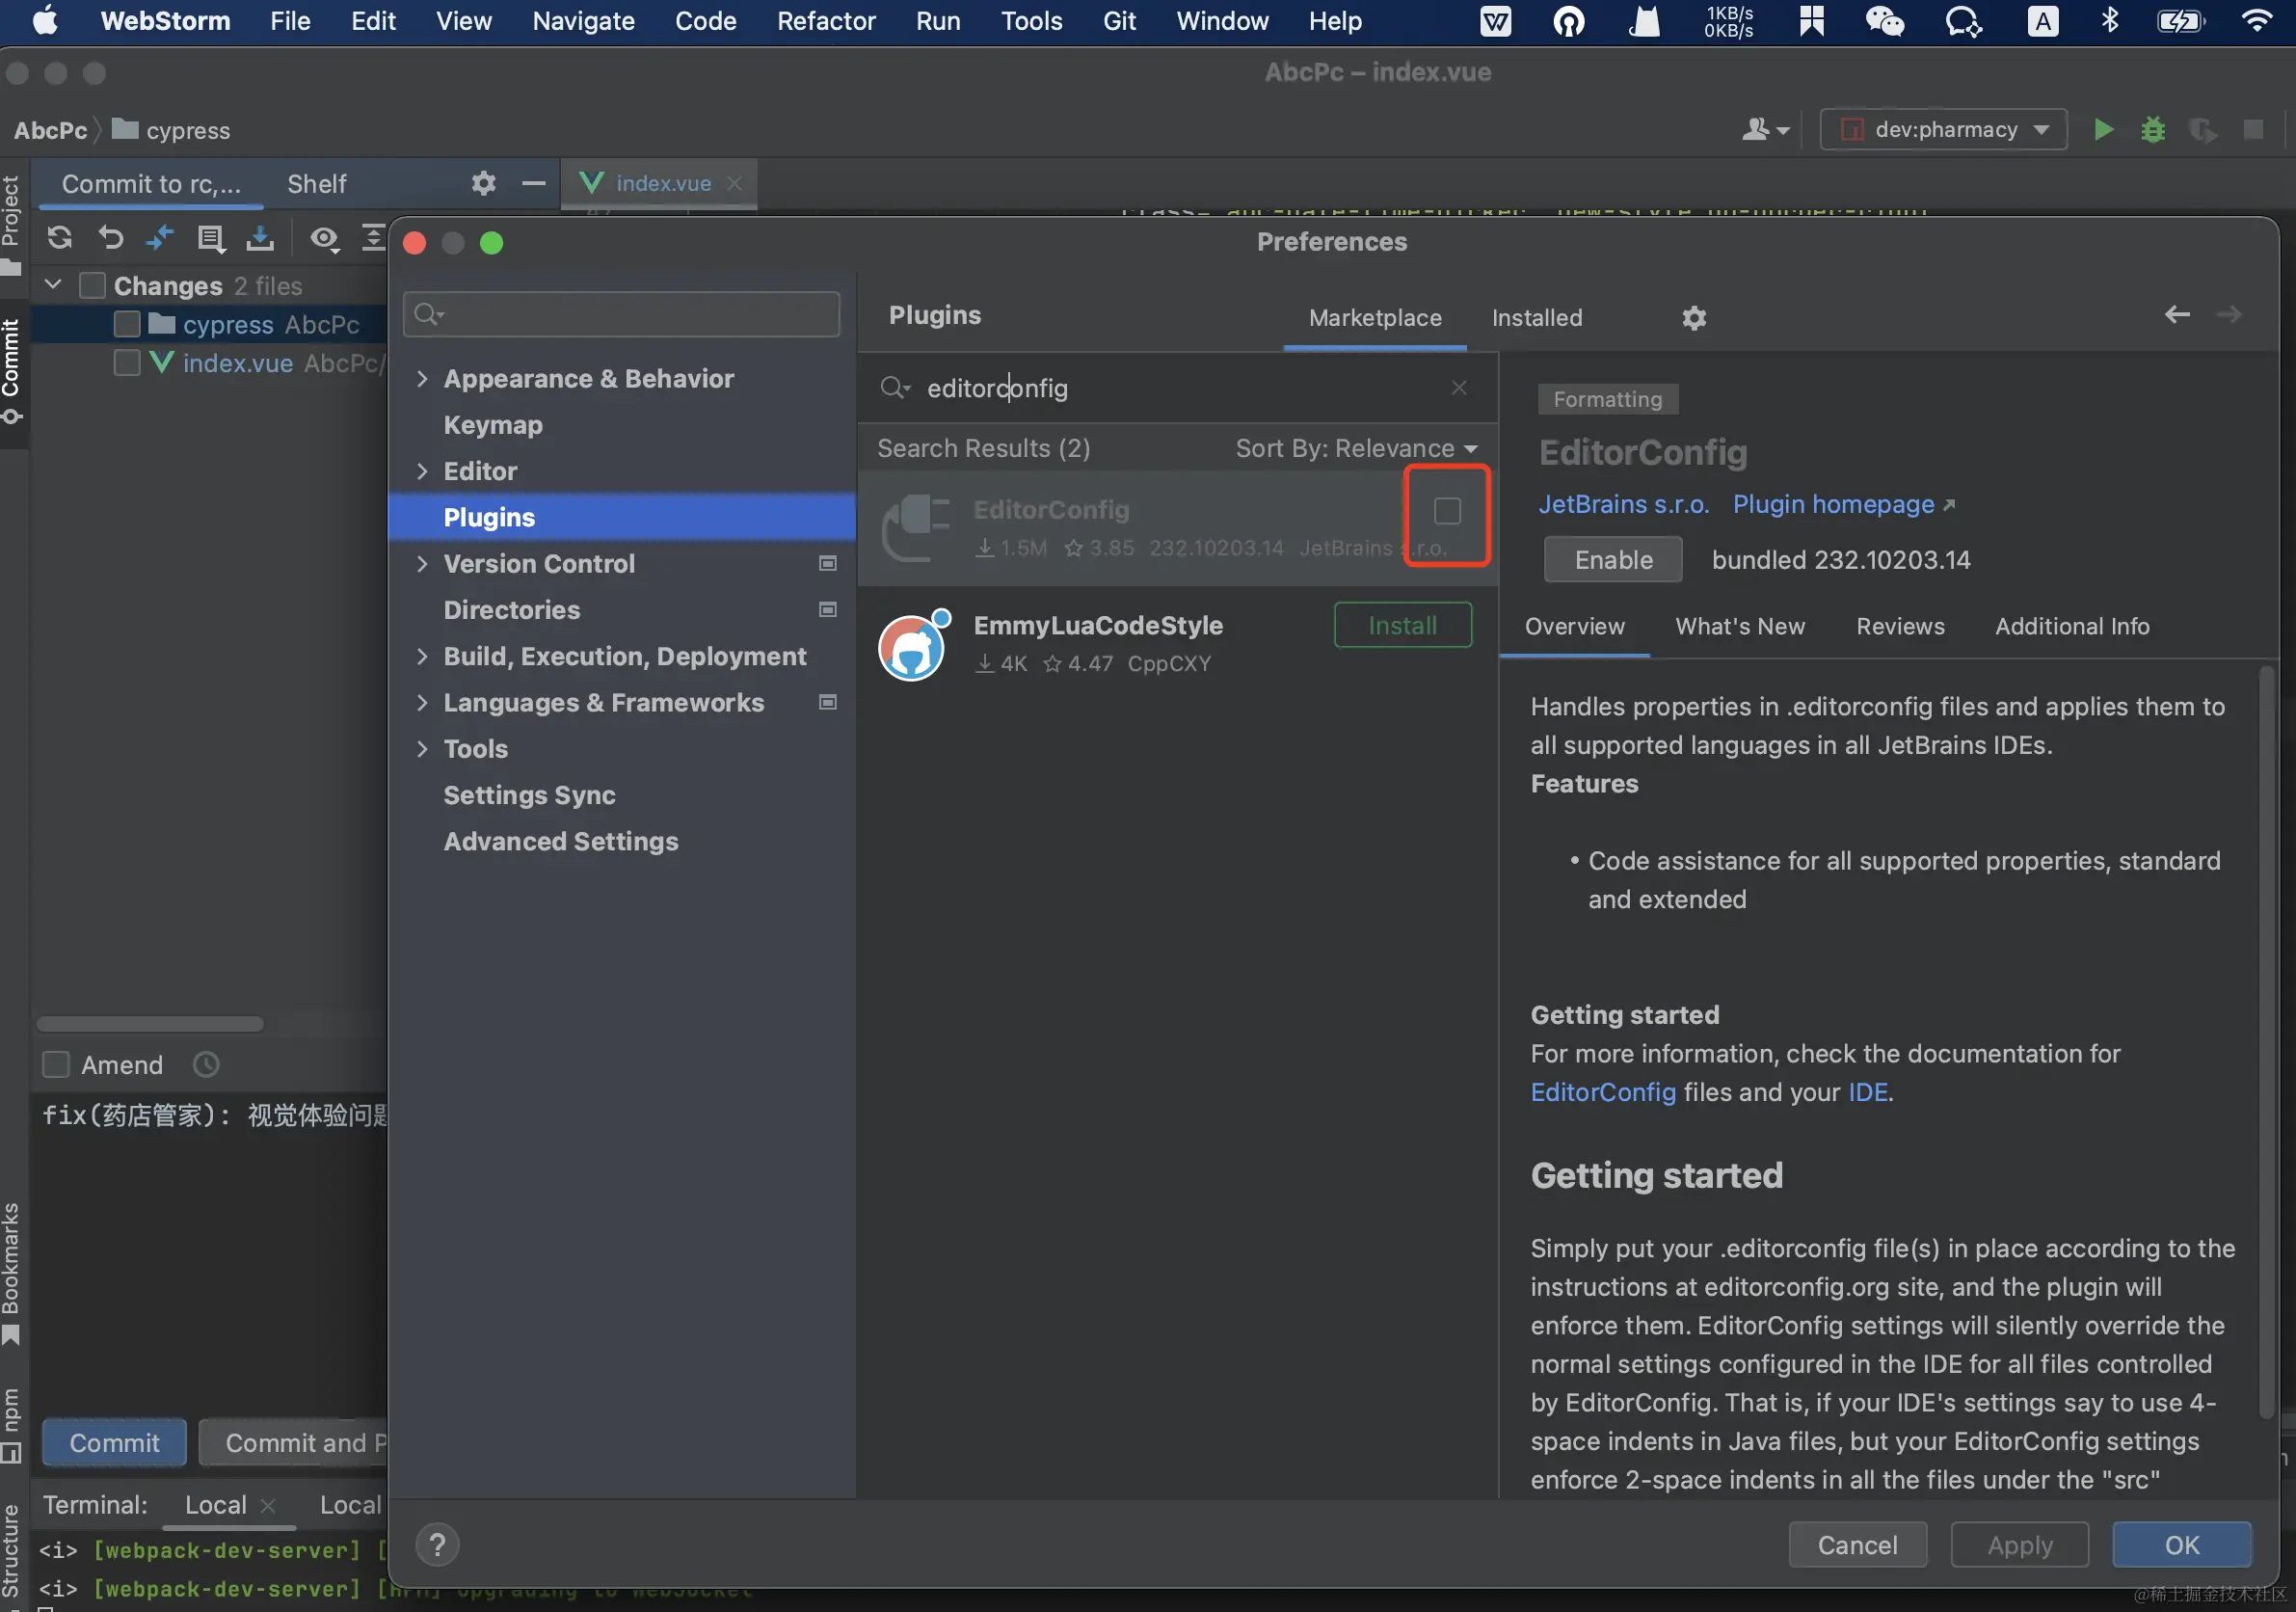Click the plugins settings gear icon
Image resolution: width=2296 pixels, height=1612 pixels.
(1693, 318)
